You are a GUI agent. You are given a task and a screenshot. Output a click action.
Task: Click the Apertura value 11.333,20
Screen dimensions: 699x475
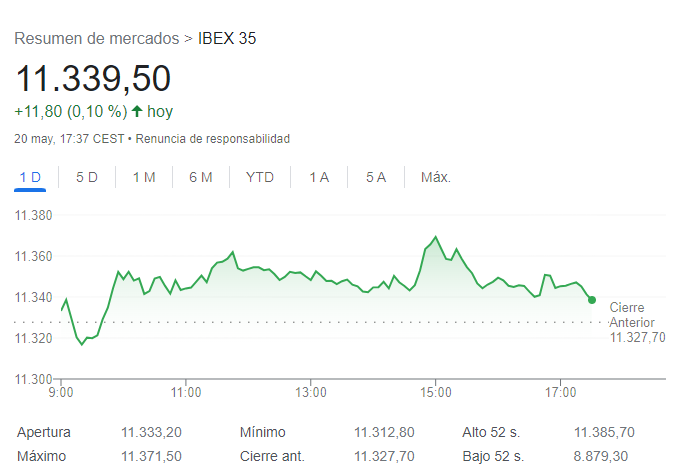pyautogui.click(x=151, y=433)
